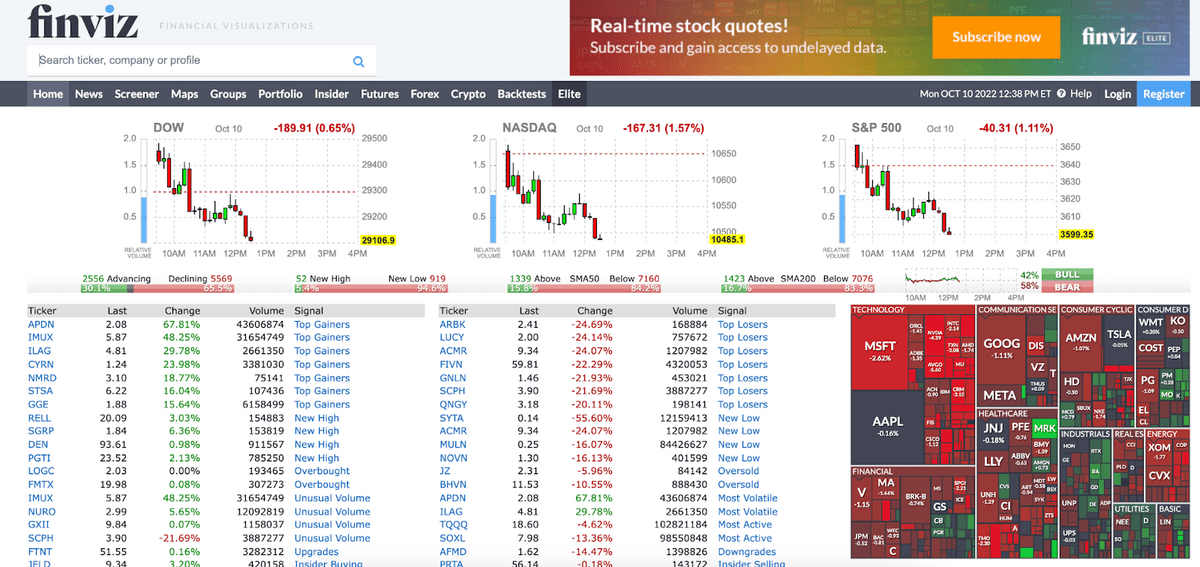Open the Forex menu item

[x=425, y=94]
